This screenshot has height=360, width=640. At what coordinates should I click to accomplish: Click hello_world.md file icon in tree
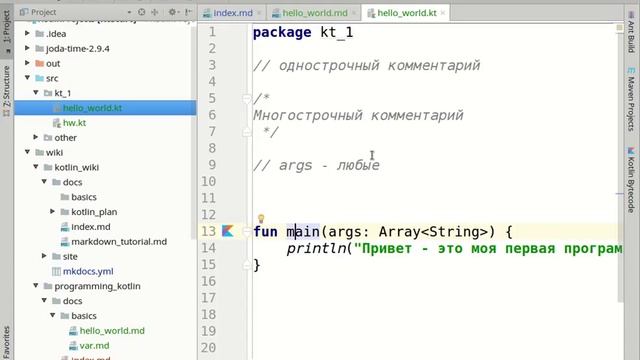pos(73,331)
